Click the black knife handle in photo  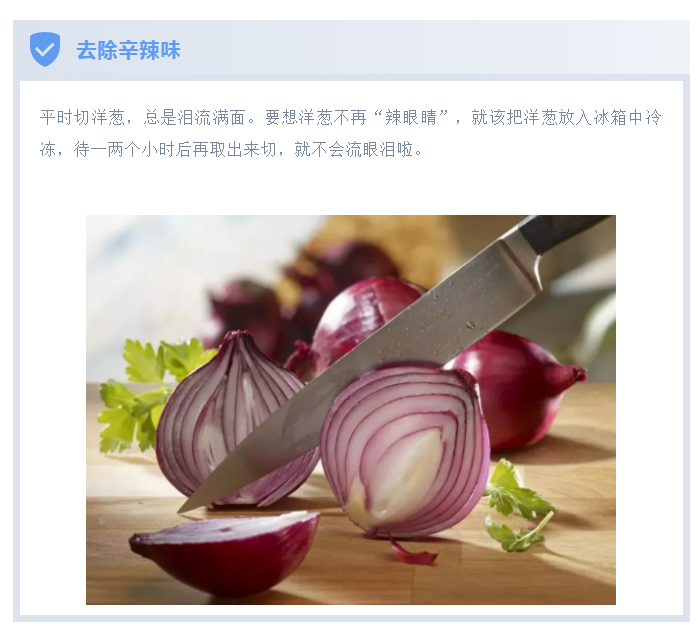563,231
